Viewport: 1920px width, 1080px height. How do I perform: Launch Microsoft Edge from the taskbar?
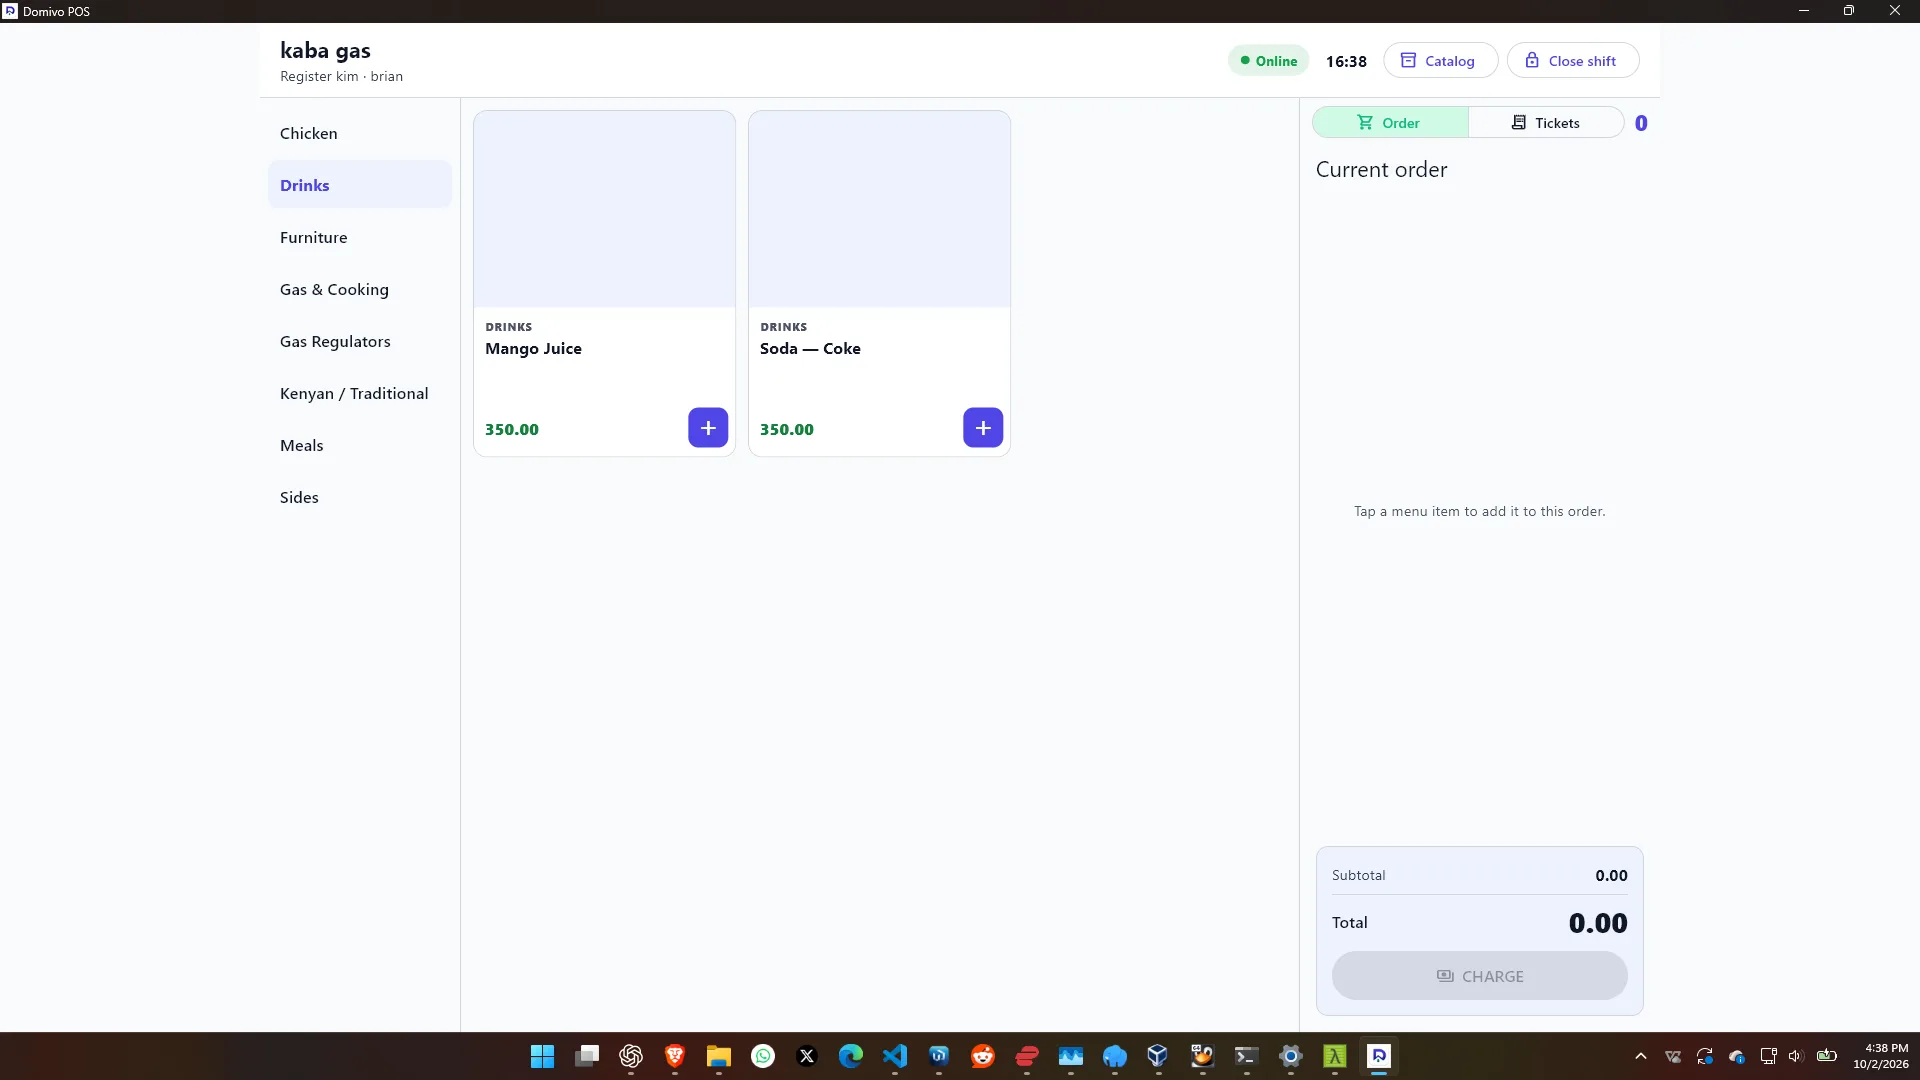851,1056
